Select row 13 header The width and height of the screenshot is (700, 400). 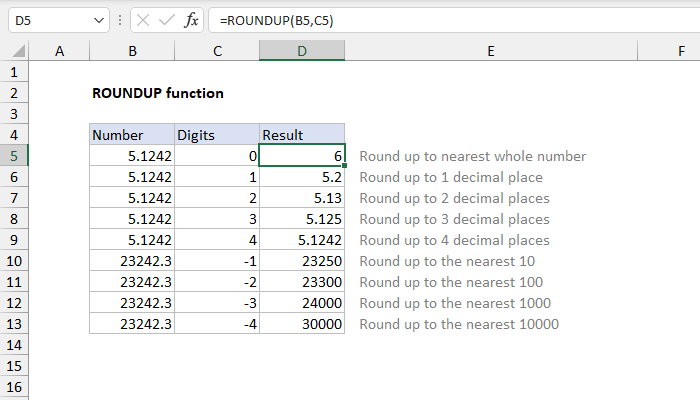point(14,324)
